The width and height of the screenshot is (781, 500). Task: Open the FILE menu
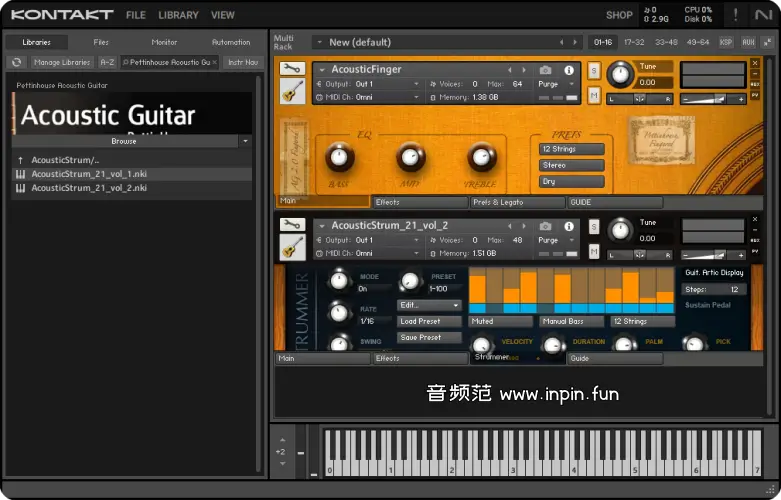point(136,15)
